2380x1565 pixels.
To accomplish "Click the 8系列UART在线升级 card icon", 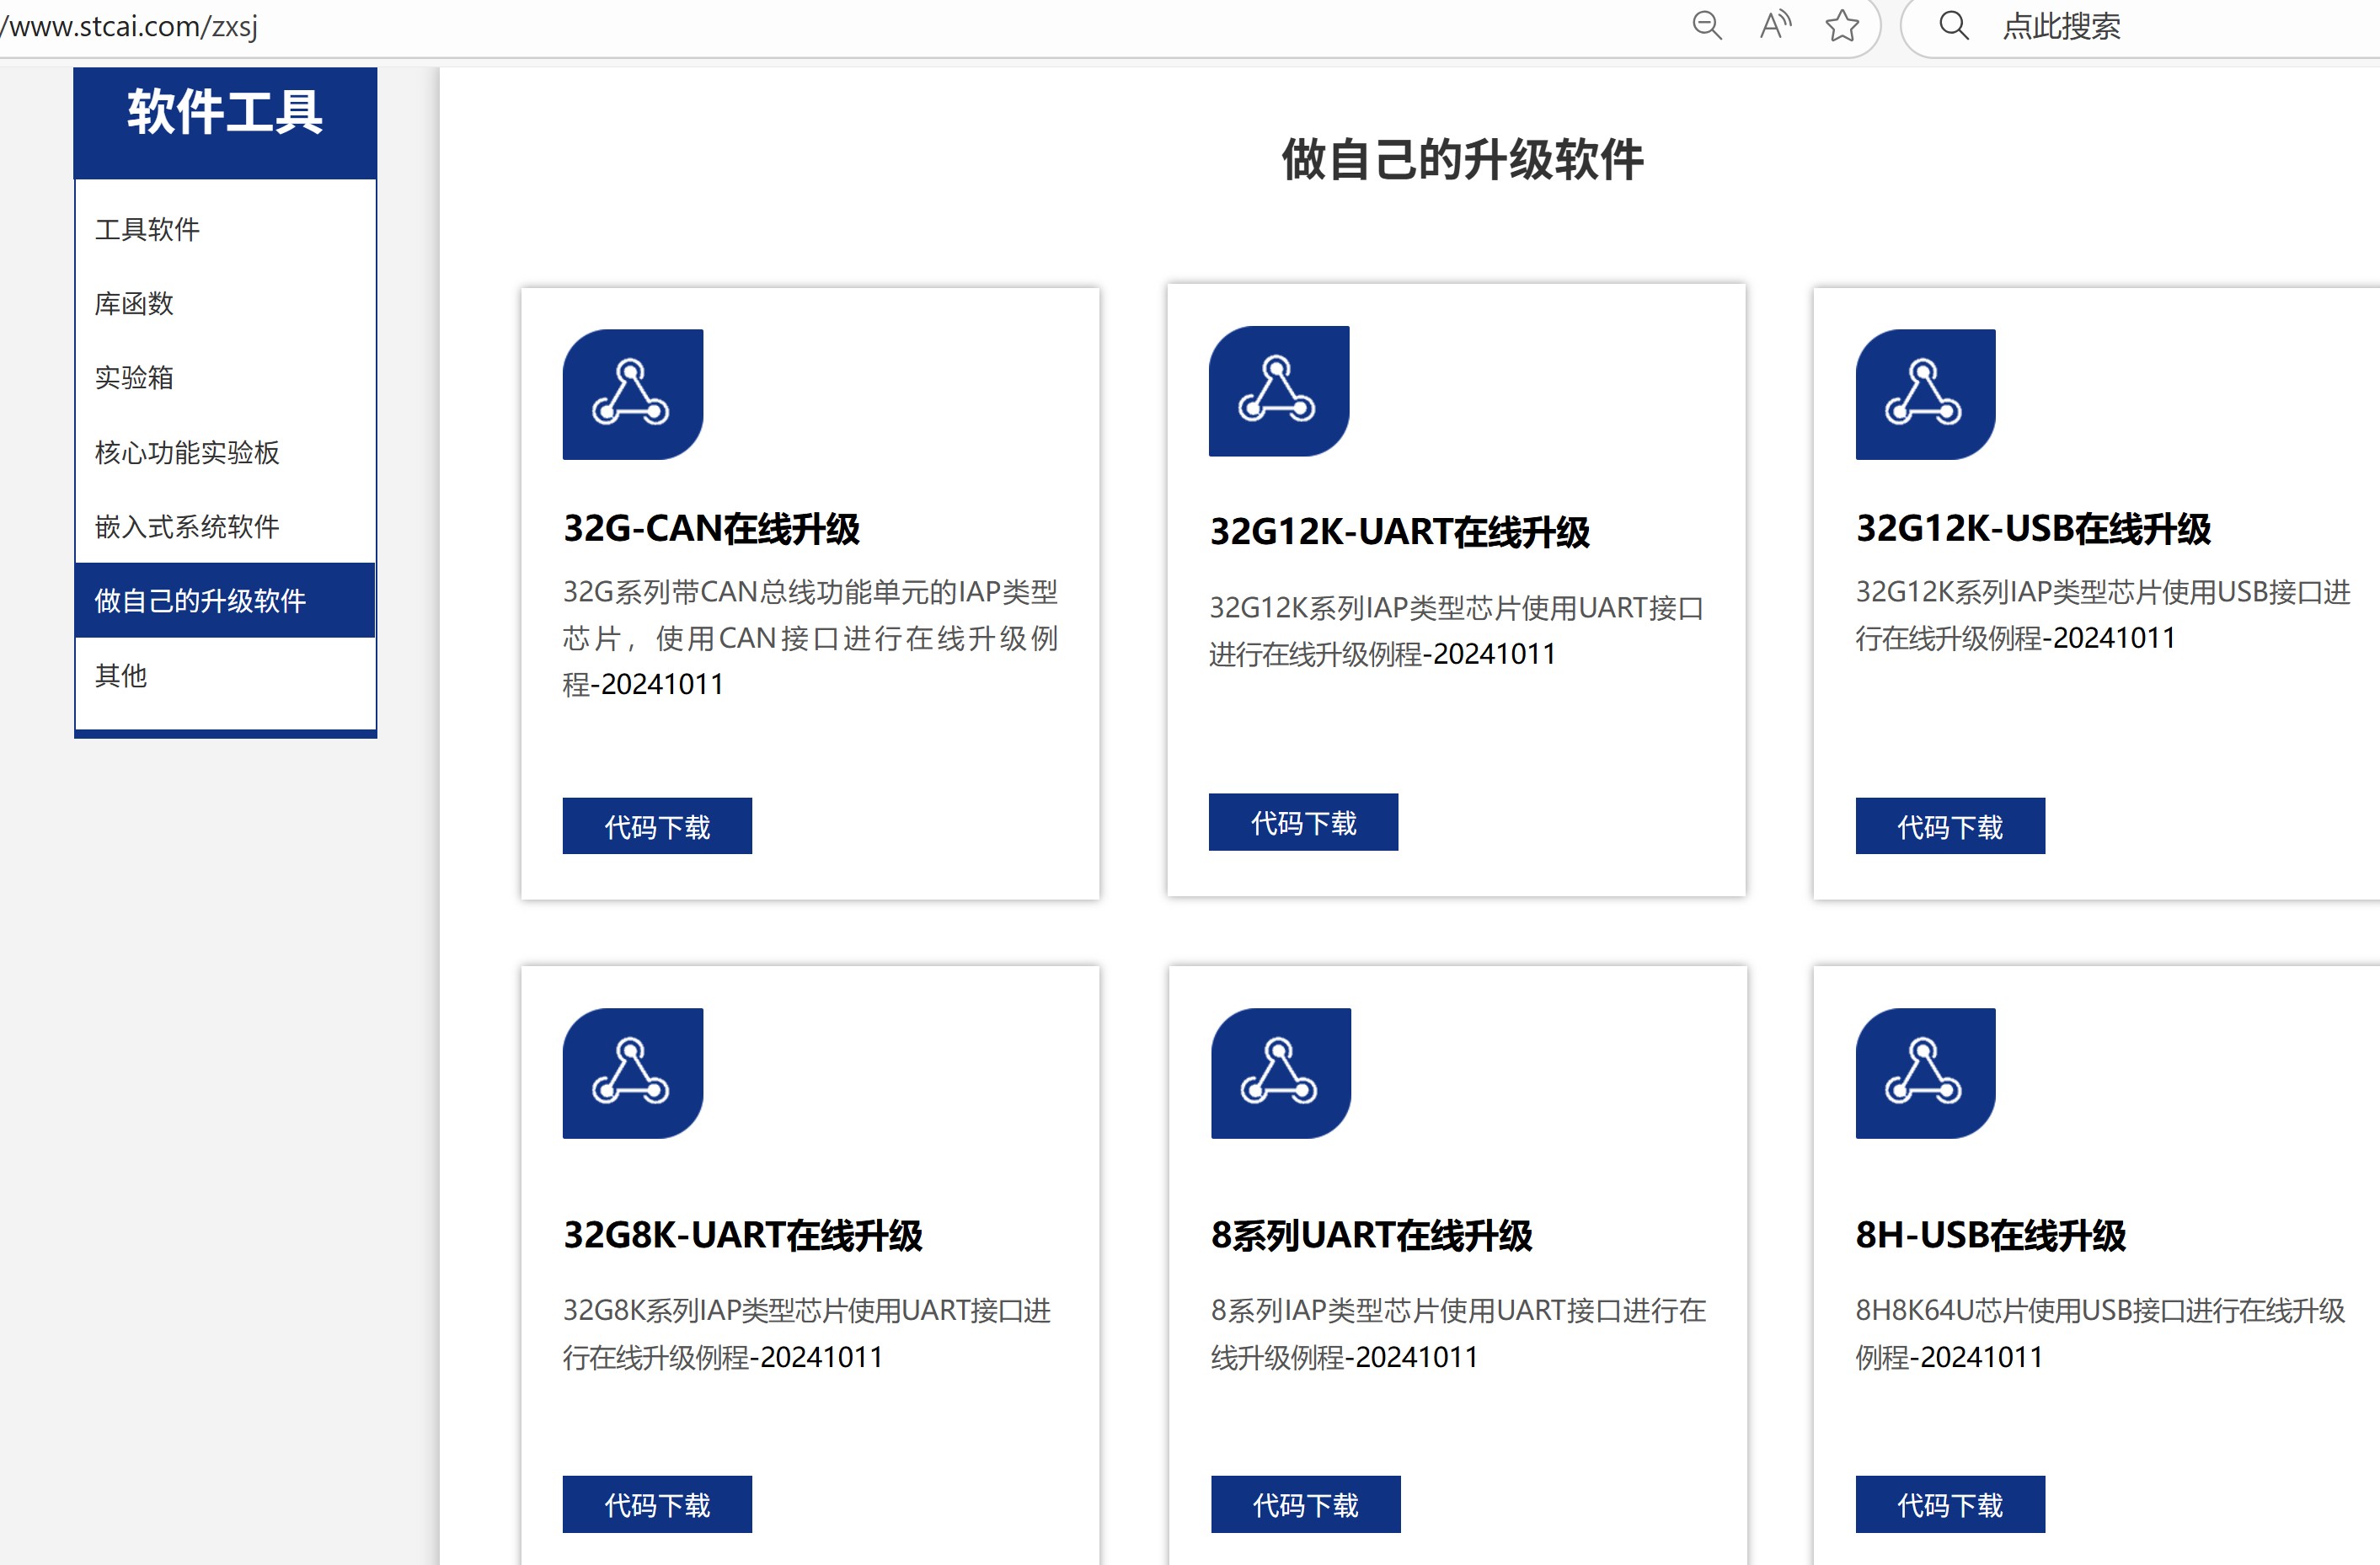I will tap(1279, 1074).
